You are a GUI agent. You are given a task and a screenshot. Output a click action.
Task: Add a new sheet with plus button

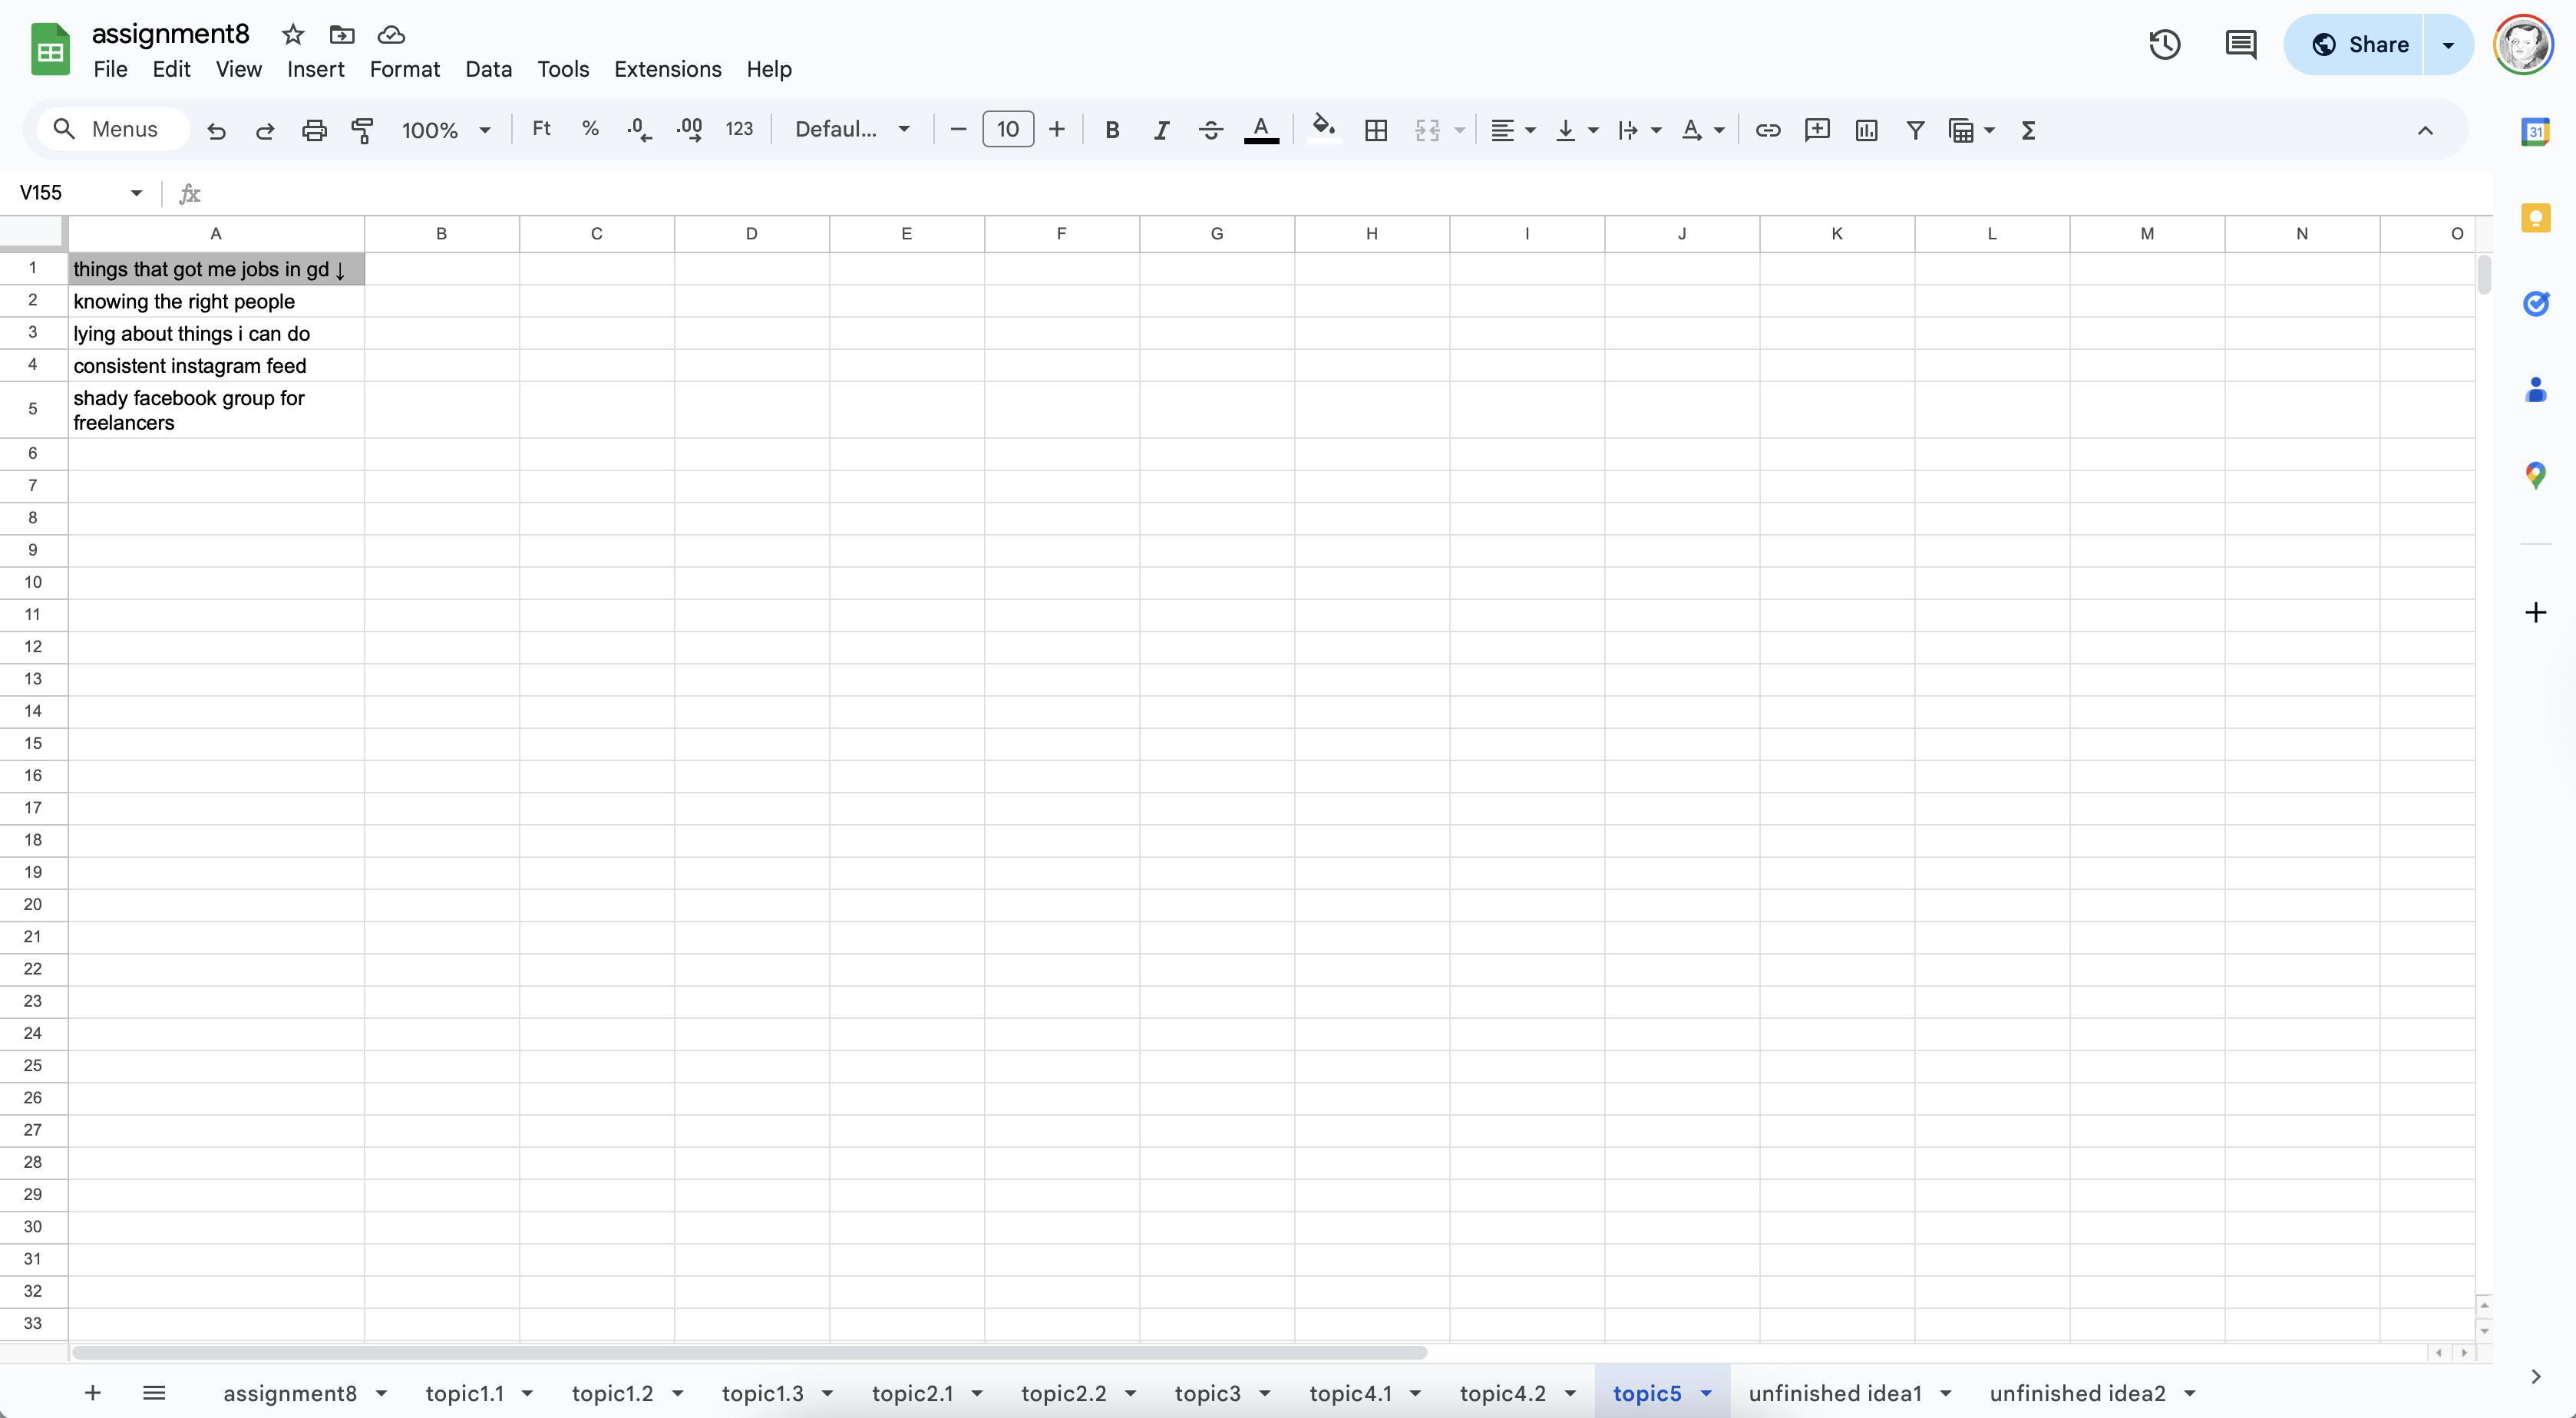pos(92,1393)
